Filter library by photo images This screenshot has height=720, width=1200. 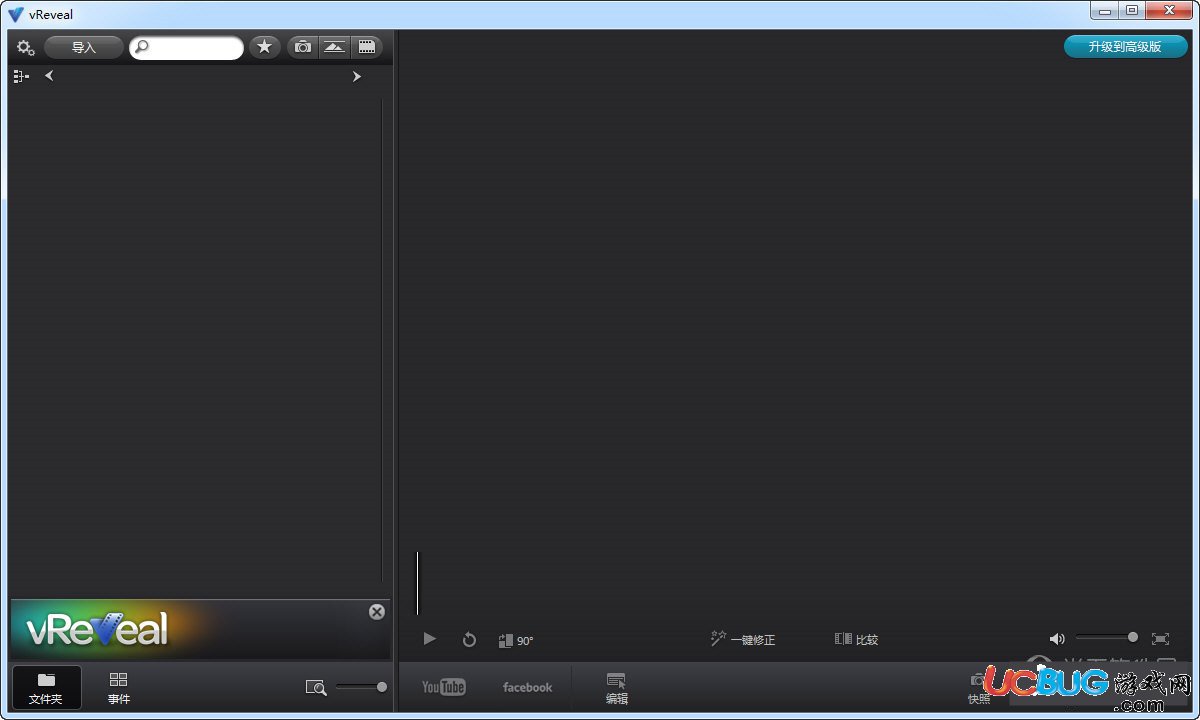tap(335, 47)
